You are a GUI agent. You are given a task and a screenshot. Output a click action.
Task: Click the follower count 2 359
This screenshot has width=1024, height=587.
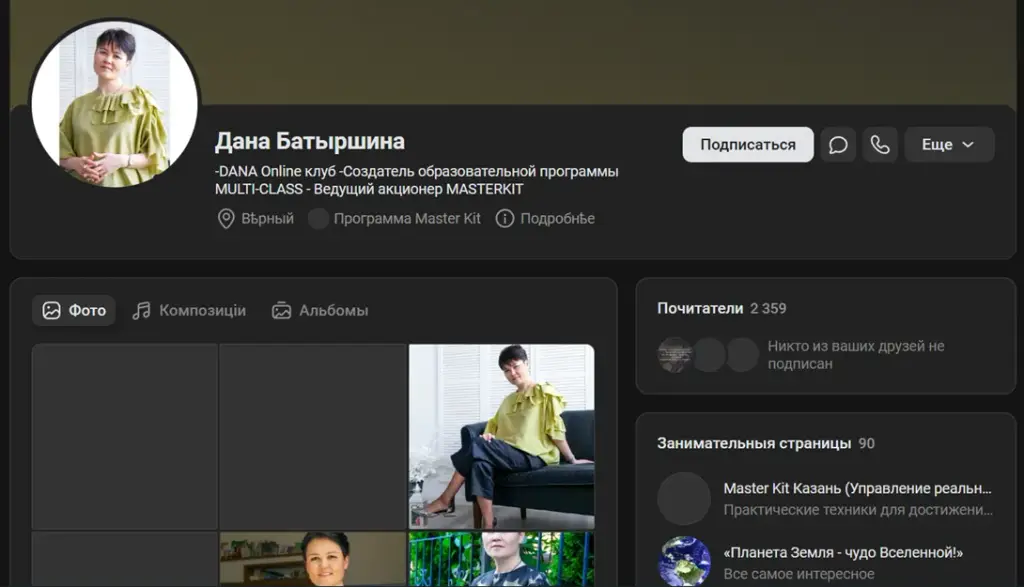pos(768,308)
